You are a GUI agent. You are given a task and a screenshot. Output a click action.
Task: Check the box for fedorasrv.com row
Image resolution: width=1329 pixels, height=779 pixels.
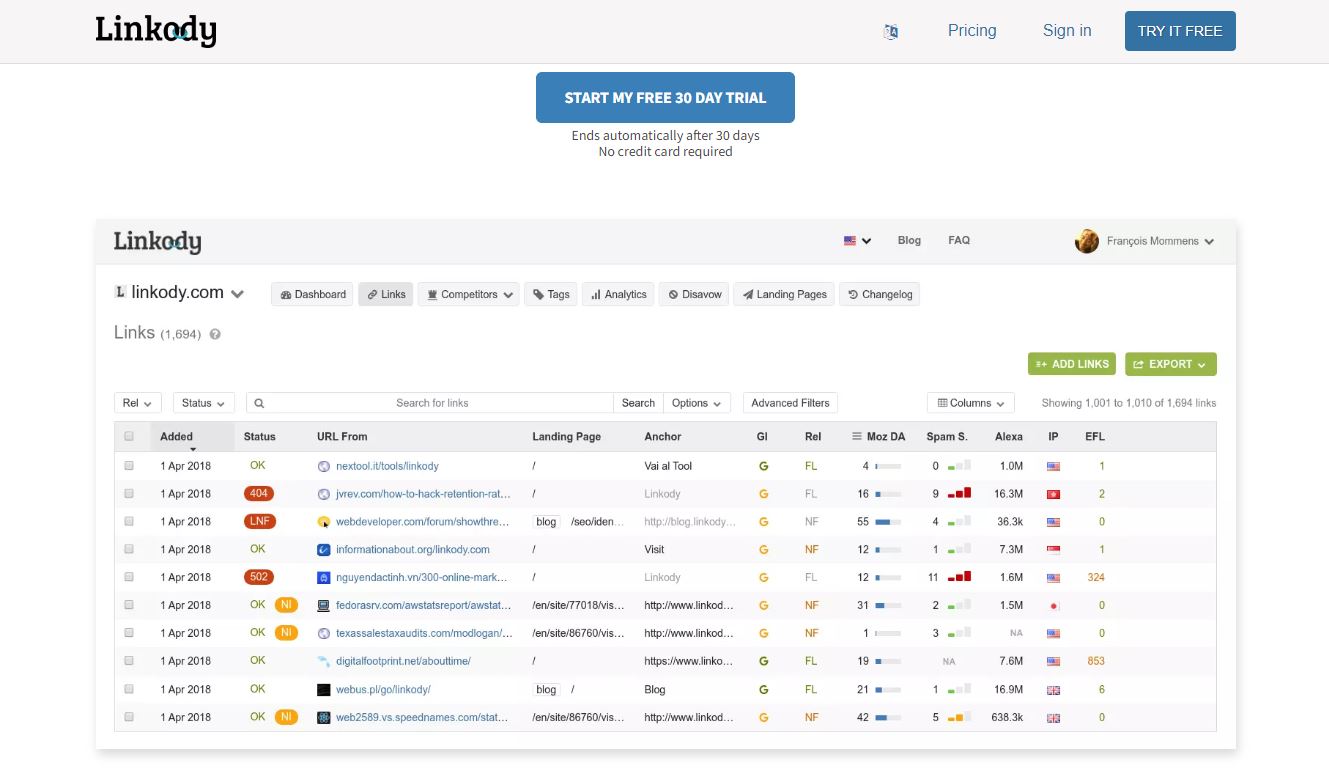[129, 605]
